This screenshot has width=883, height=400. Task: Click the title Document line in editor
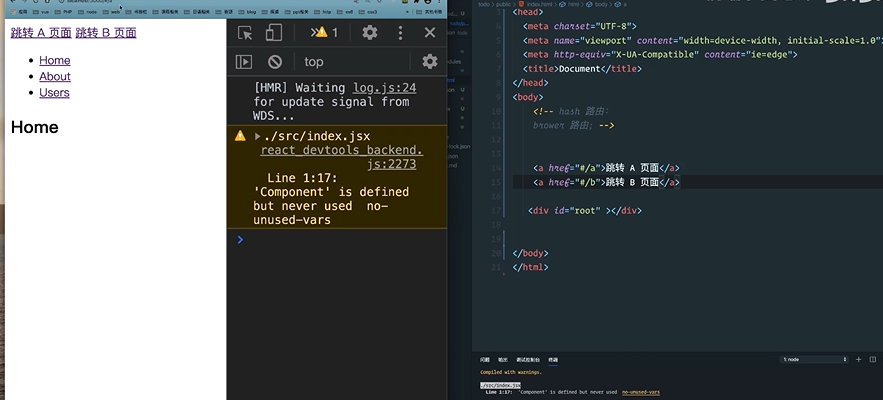(x=582, y=69)
